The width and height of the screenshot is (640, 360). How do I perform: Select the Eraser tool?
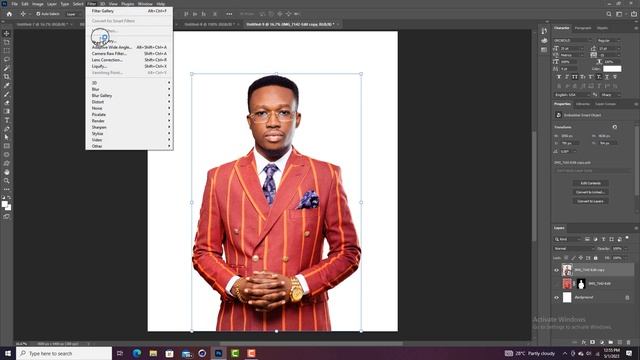(x=7, y=102)
